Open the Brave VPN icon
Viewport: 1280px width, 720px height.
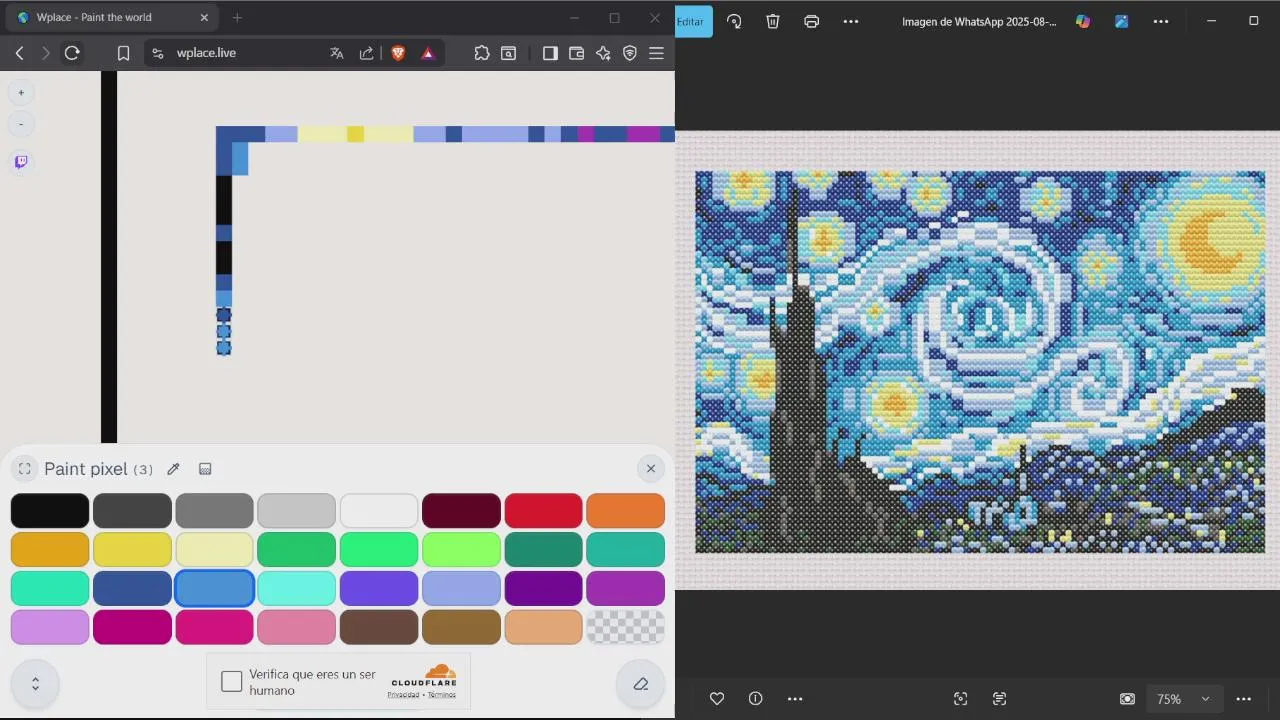630,53
